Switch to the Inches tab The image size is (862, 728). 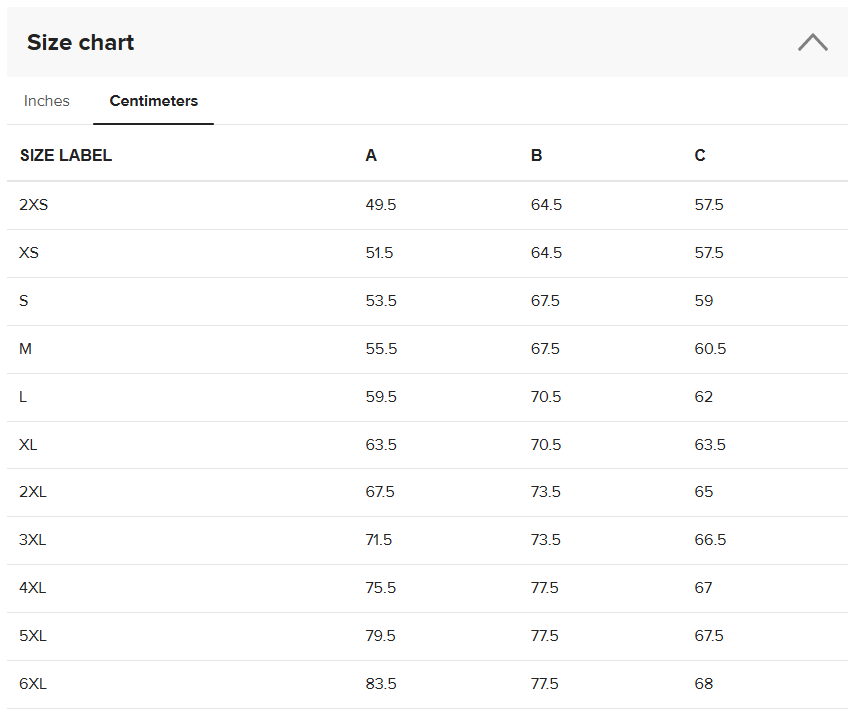[x=47, y=101]
